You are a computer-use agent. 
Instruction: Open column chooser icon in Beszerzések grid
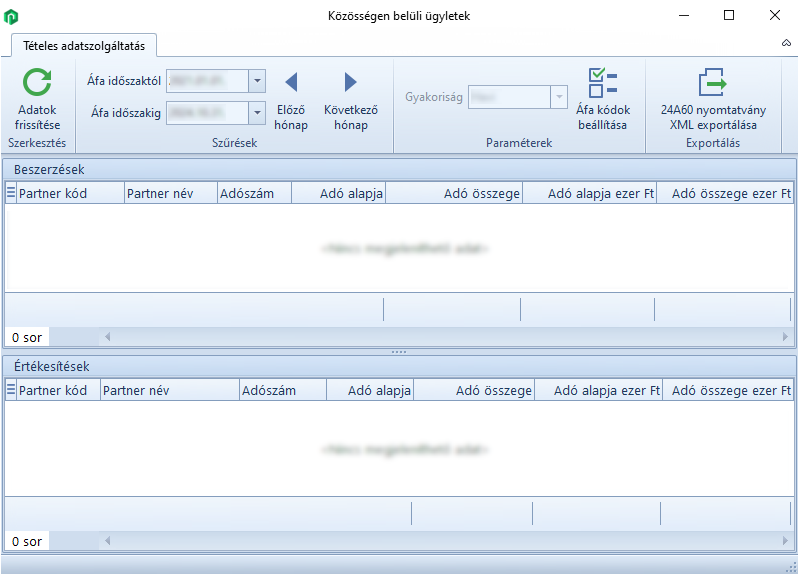(x=11, y=193)
